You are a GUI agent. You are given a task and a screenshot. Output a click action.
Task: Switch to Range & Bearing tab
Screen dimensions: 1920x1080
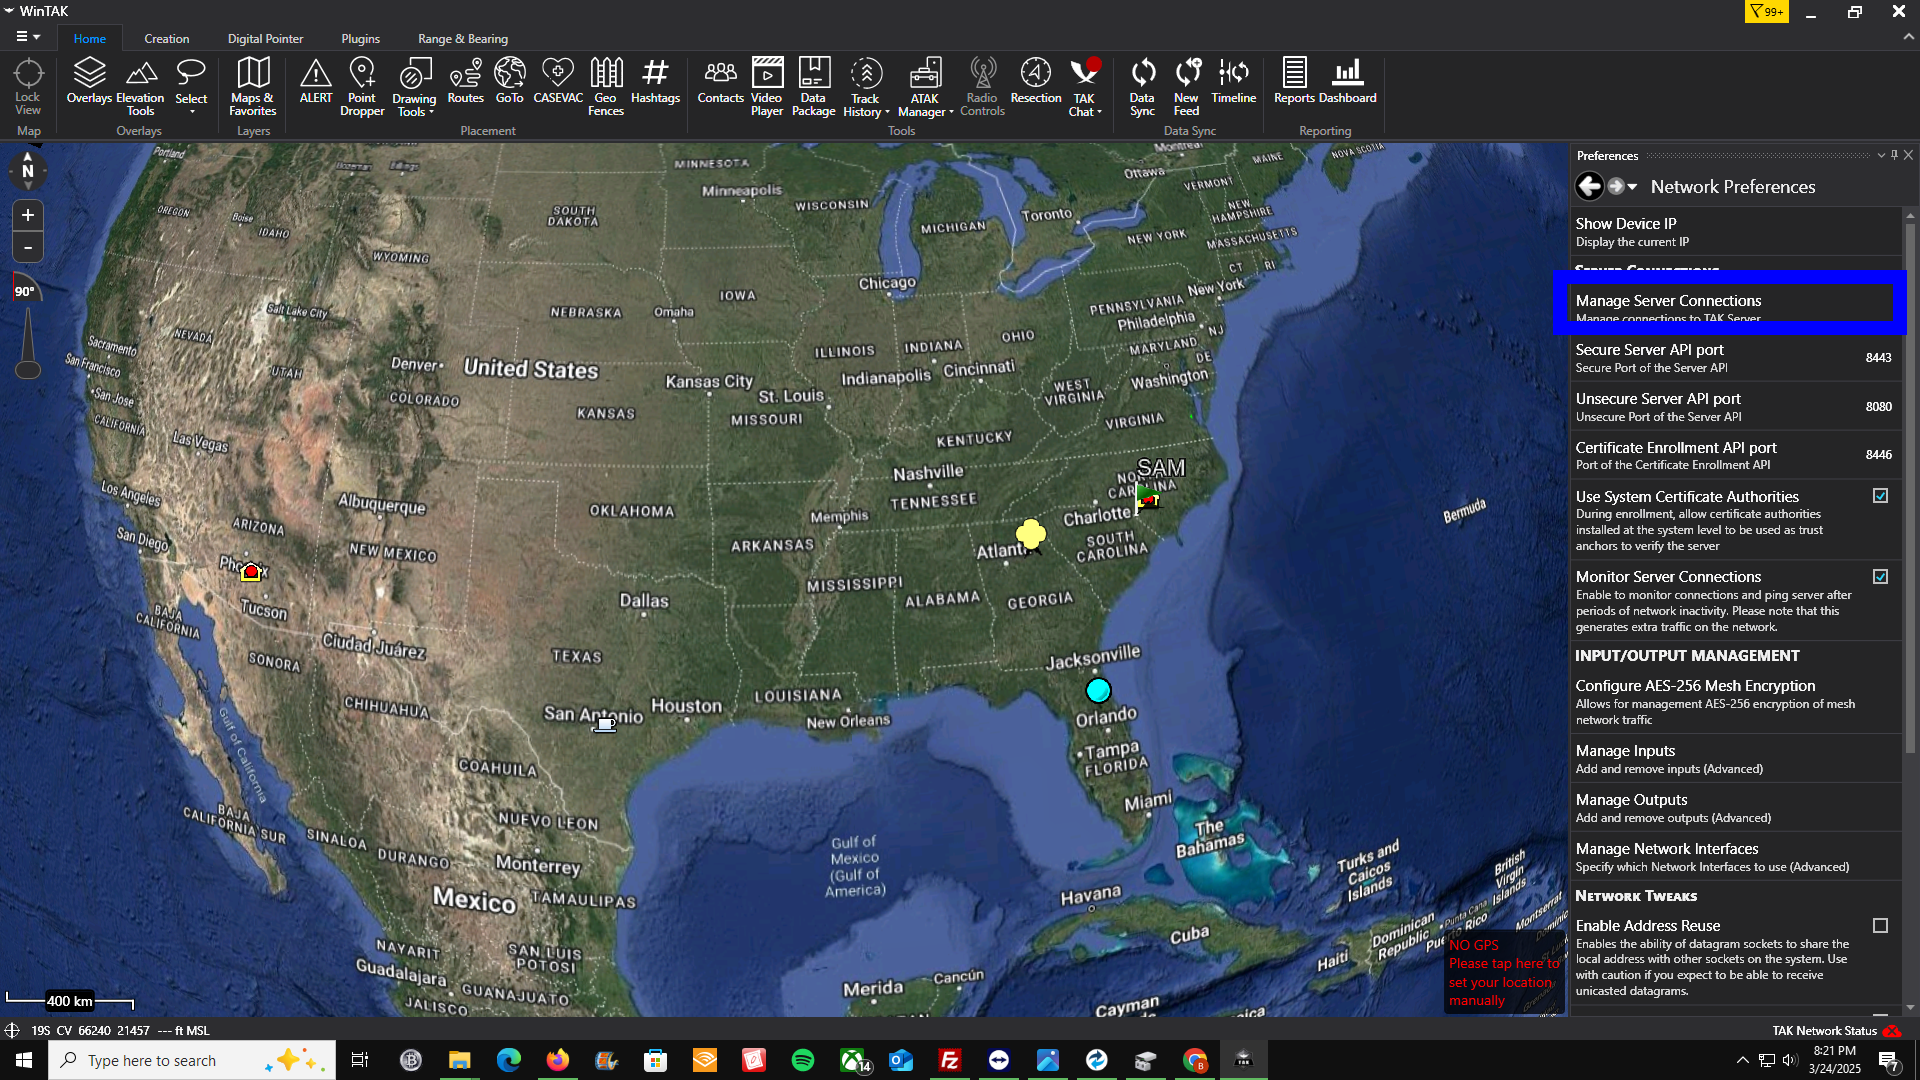coord(462,39)
